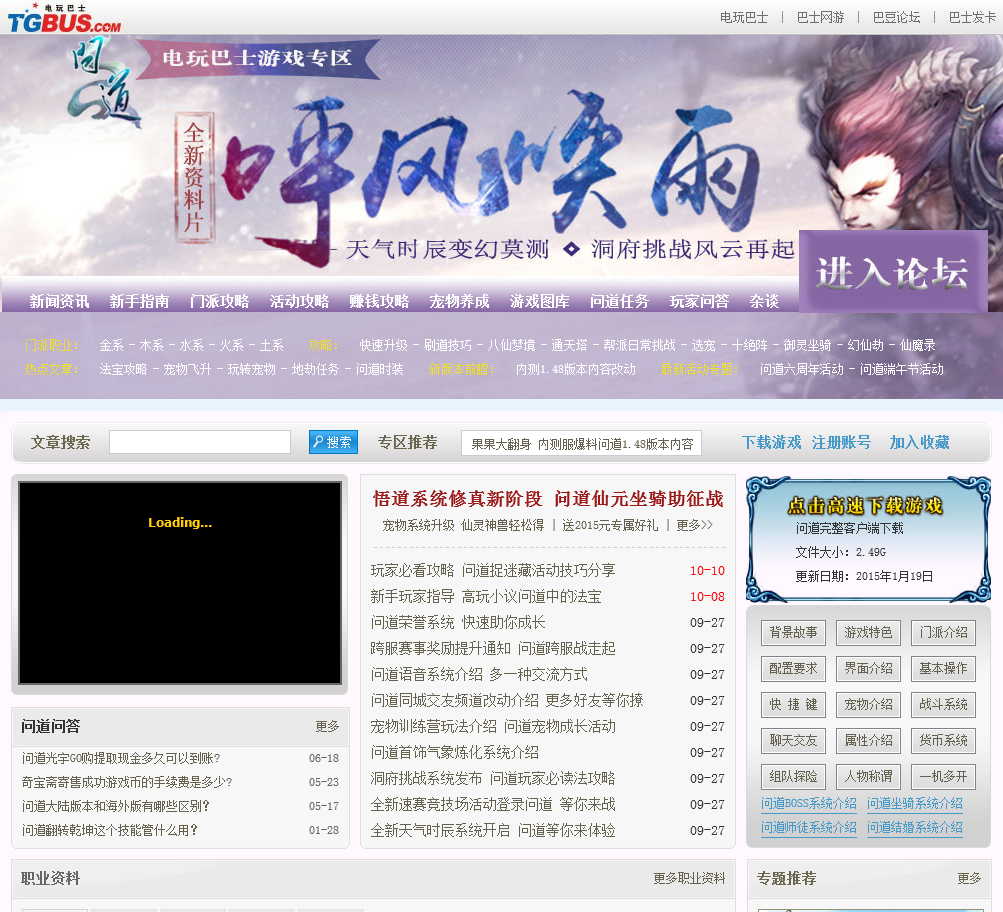1003x912 pixels.
Task: Open article 问道荣誉系统 快速助你成长
Action: coord(458,622)
